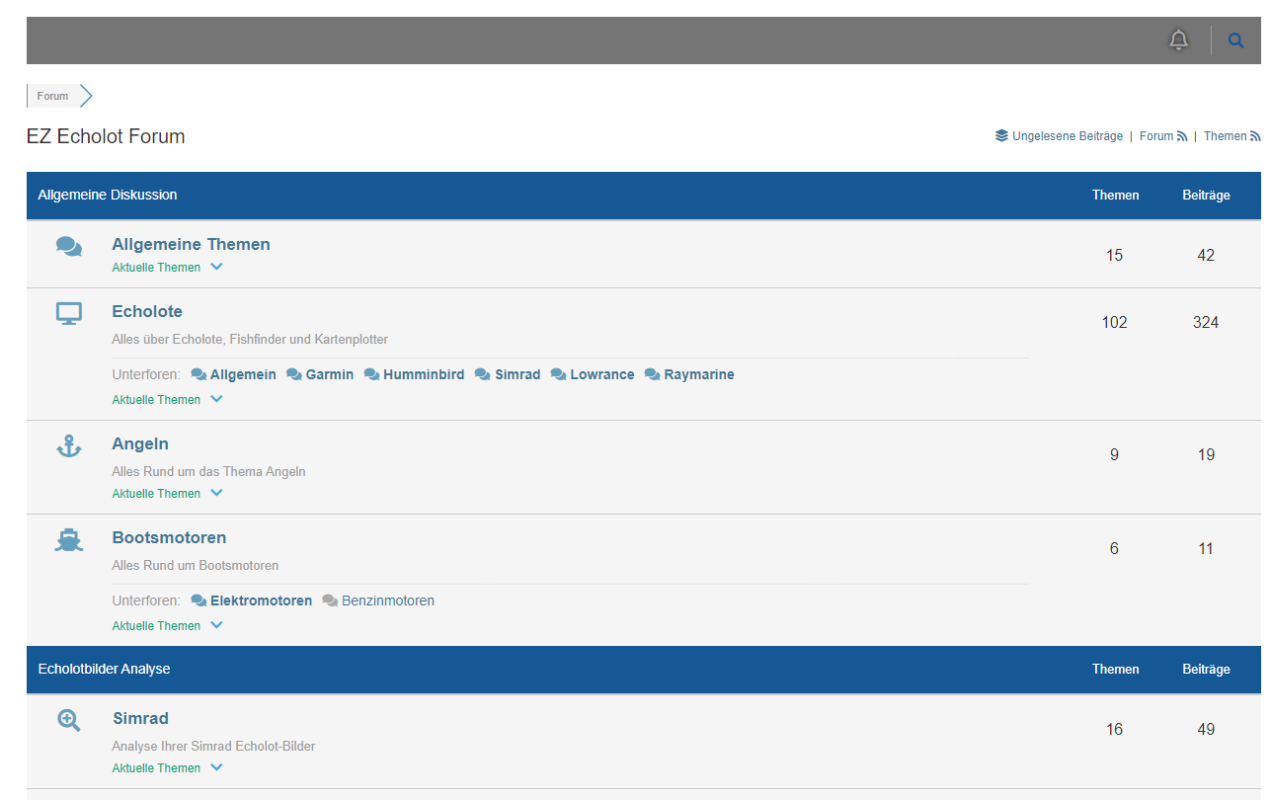
Task: Click the Ungelesene Beiträge stack icon
Action: pos(1001,136)
